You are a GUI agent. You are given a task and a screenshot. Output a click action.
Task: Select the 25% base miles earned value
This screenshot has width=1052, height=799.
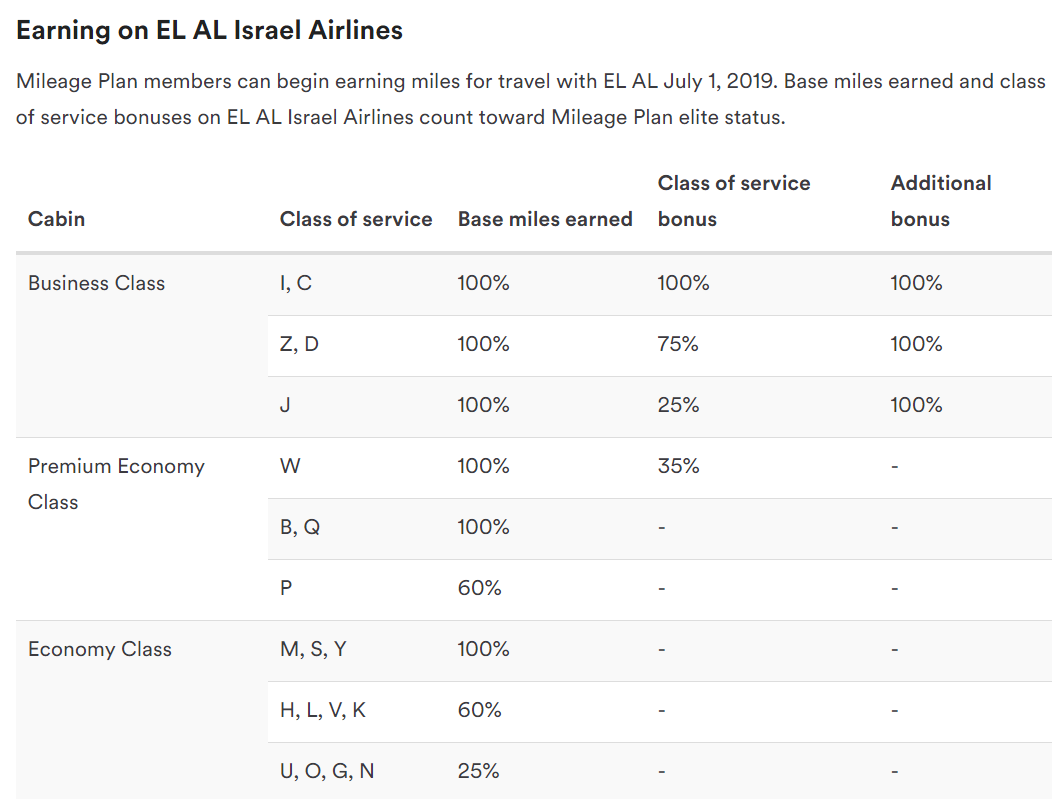point(478,771)
